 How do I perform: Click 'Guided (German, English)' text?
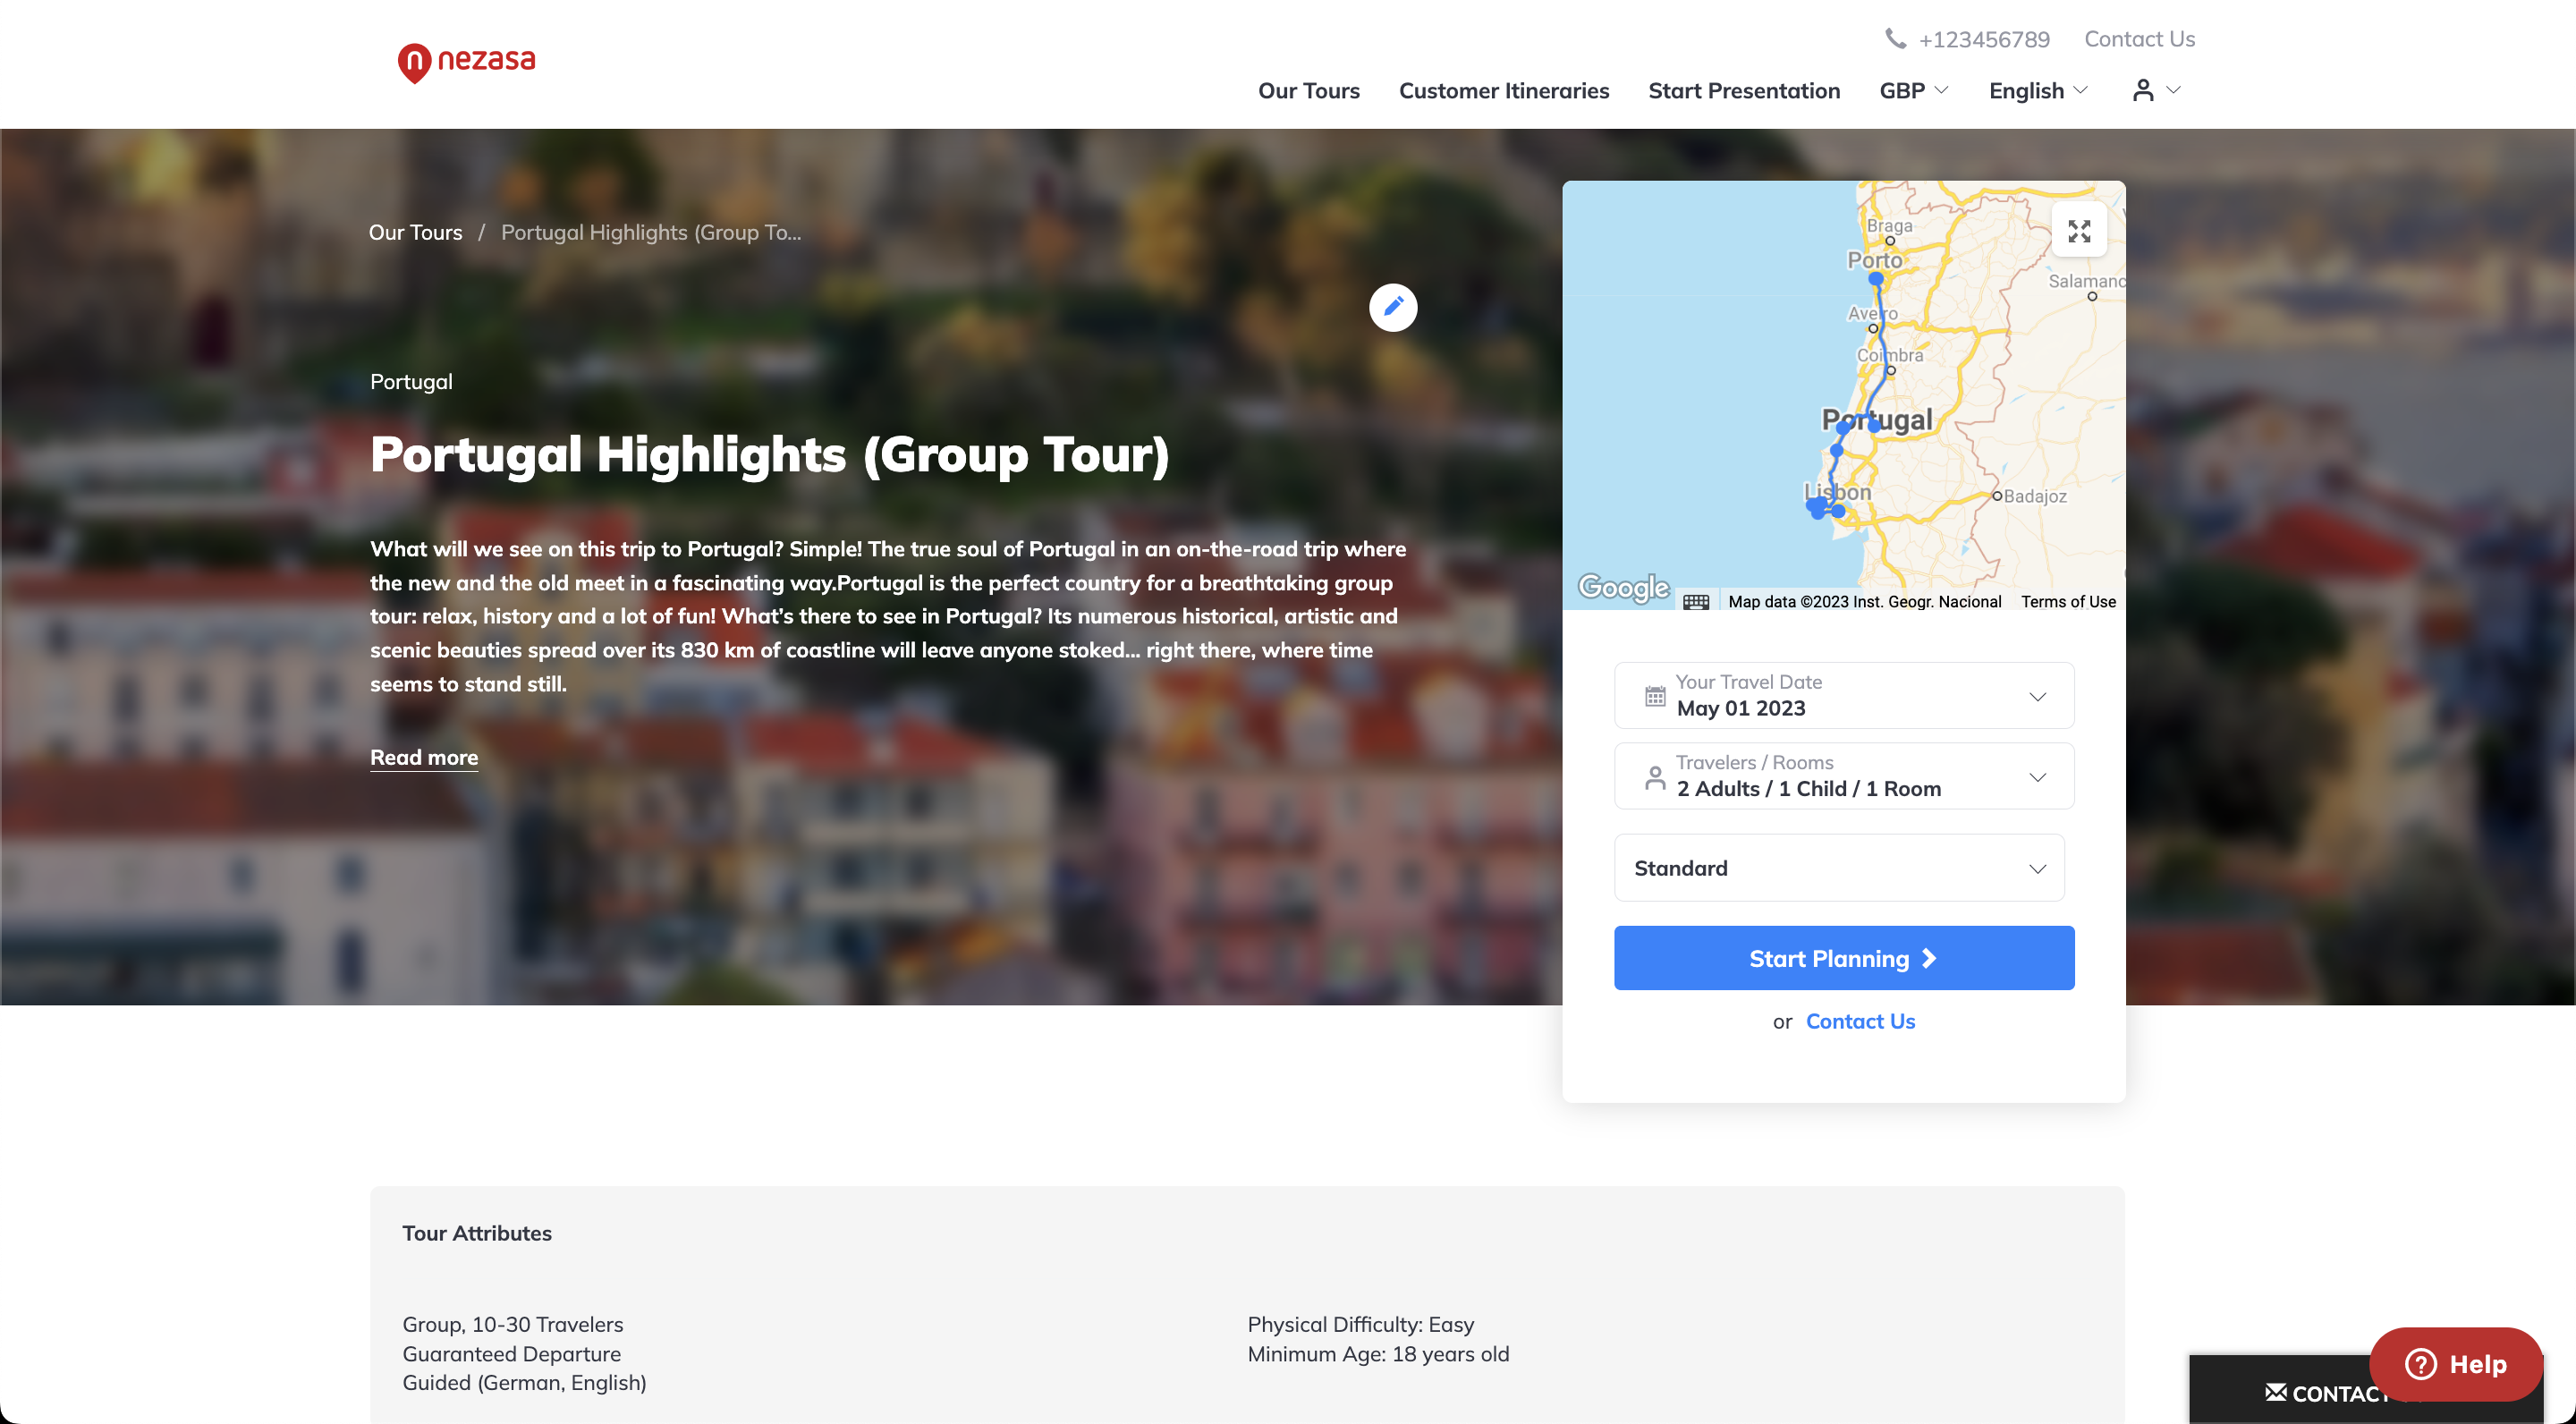coord(524,1383)
